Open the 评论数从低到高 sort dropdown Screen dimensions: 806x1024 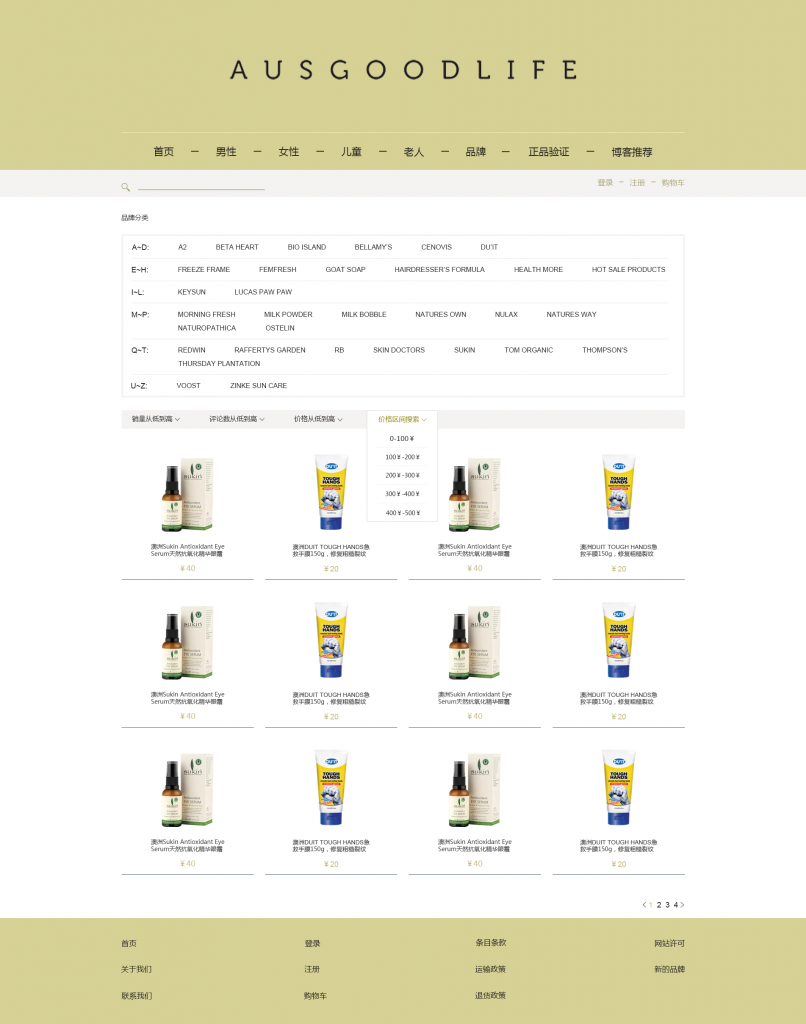coord(236,419)
